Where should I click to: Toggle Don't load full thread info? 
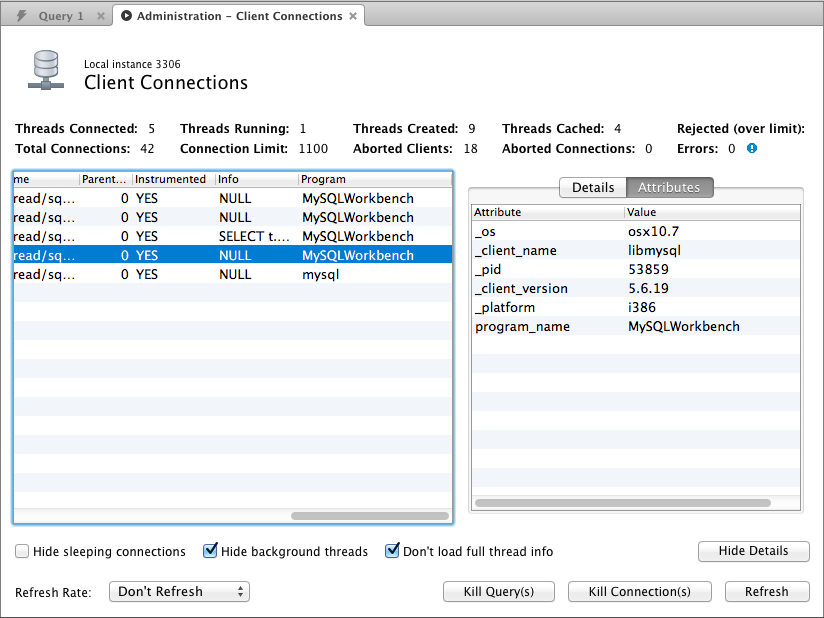point(392,551)
